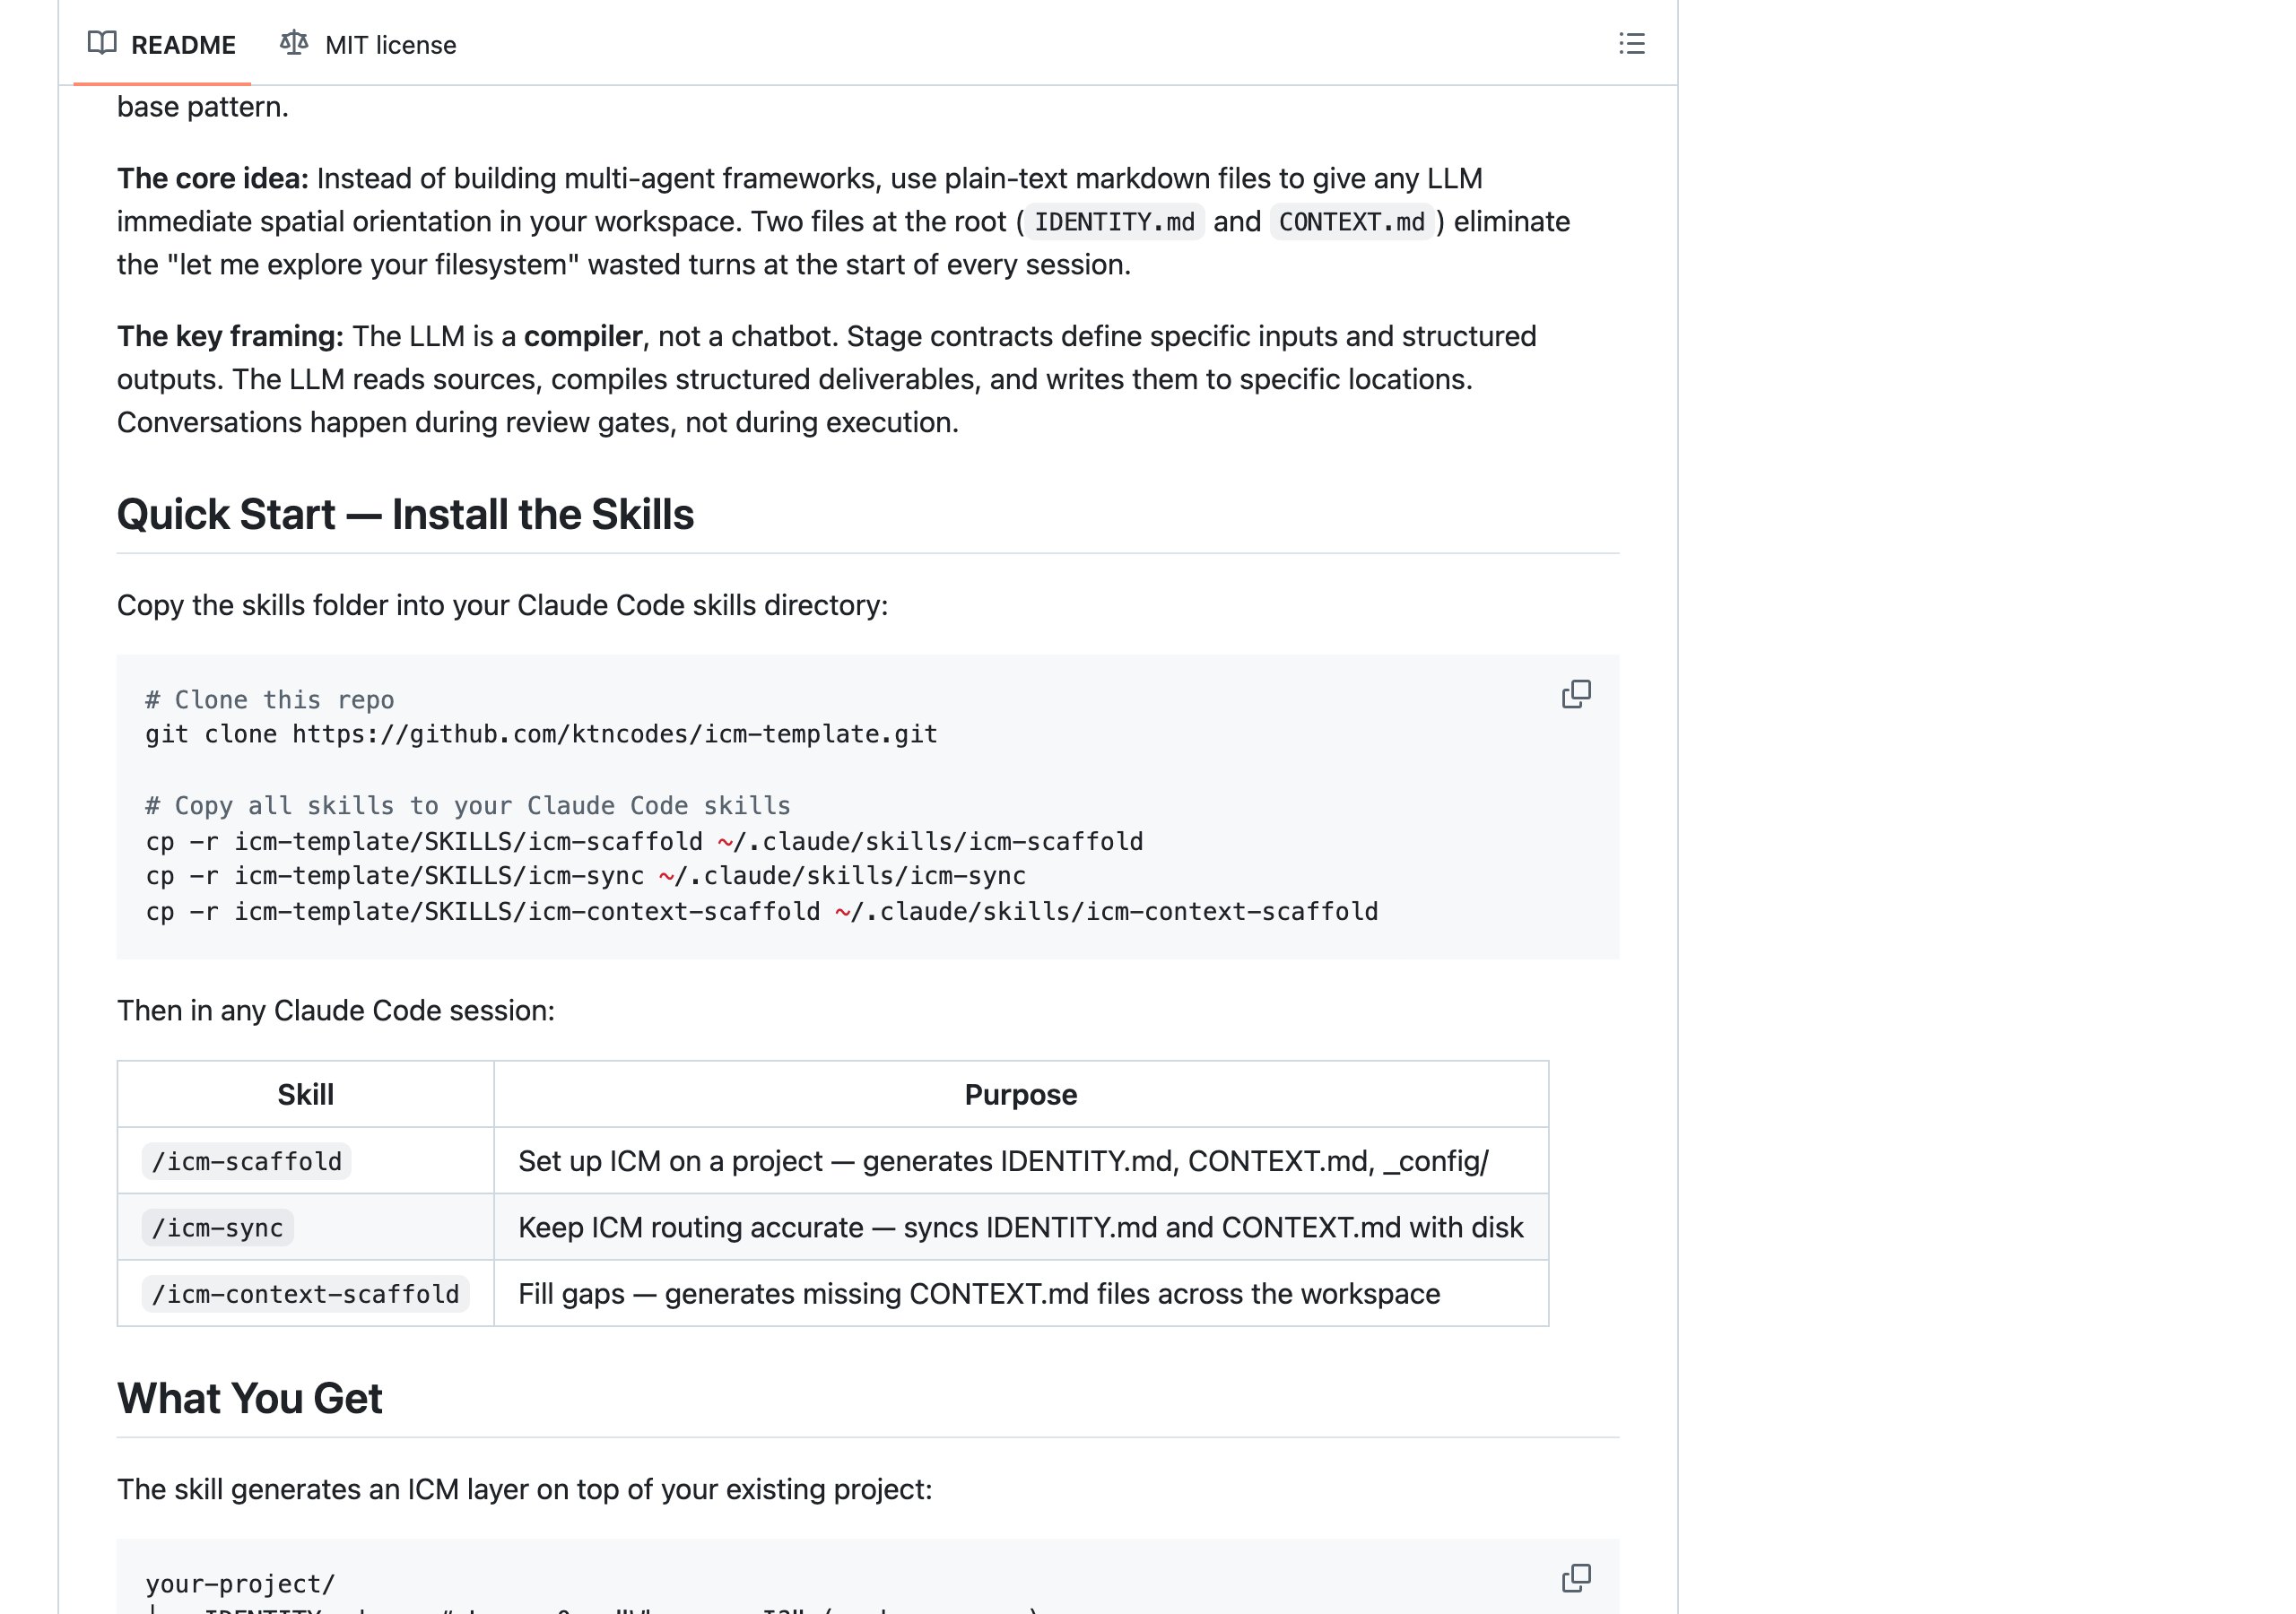Click the Quick Start — Install the Skills heading
The height and width of the screenshot is (1614, 2296).
(405, 514)
